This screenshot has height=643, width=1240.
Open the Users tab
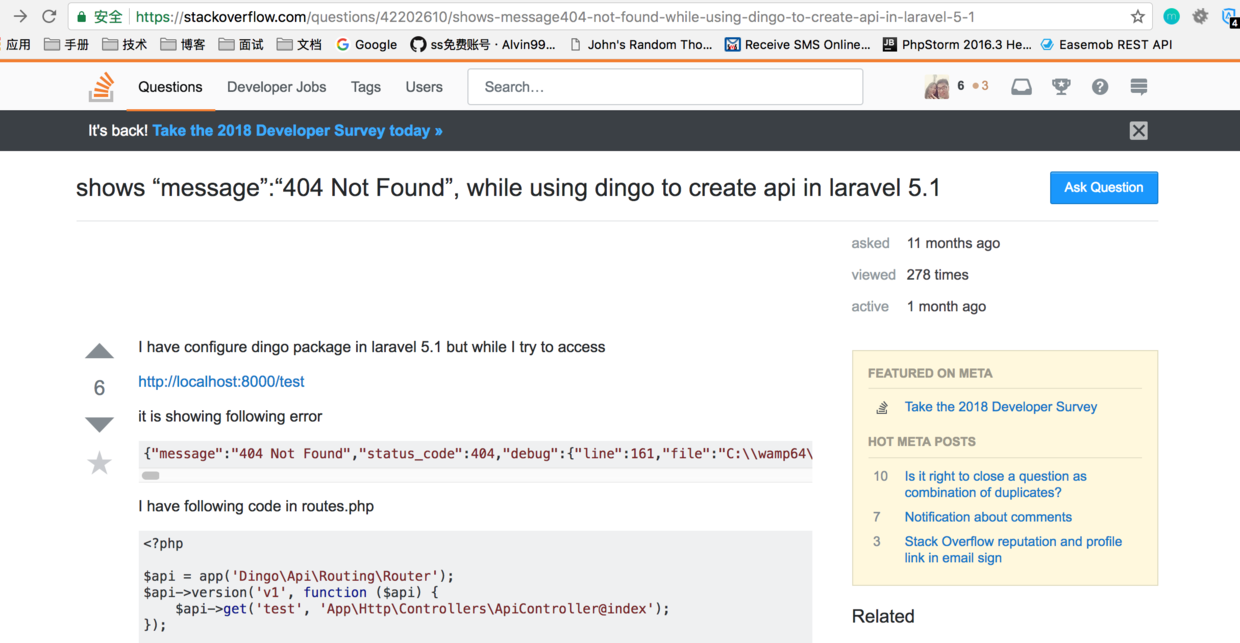click(424, 87)
